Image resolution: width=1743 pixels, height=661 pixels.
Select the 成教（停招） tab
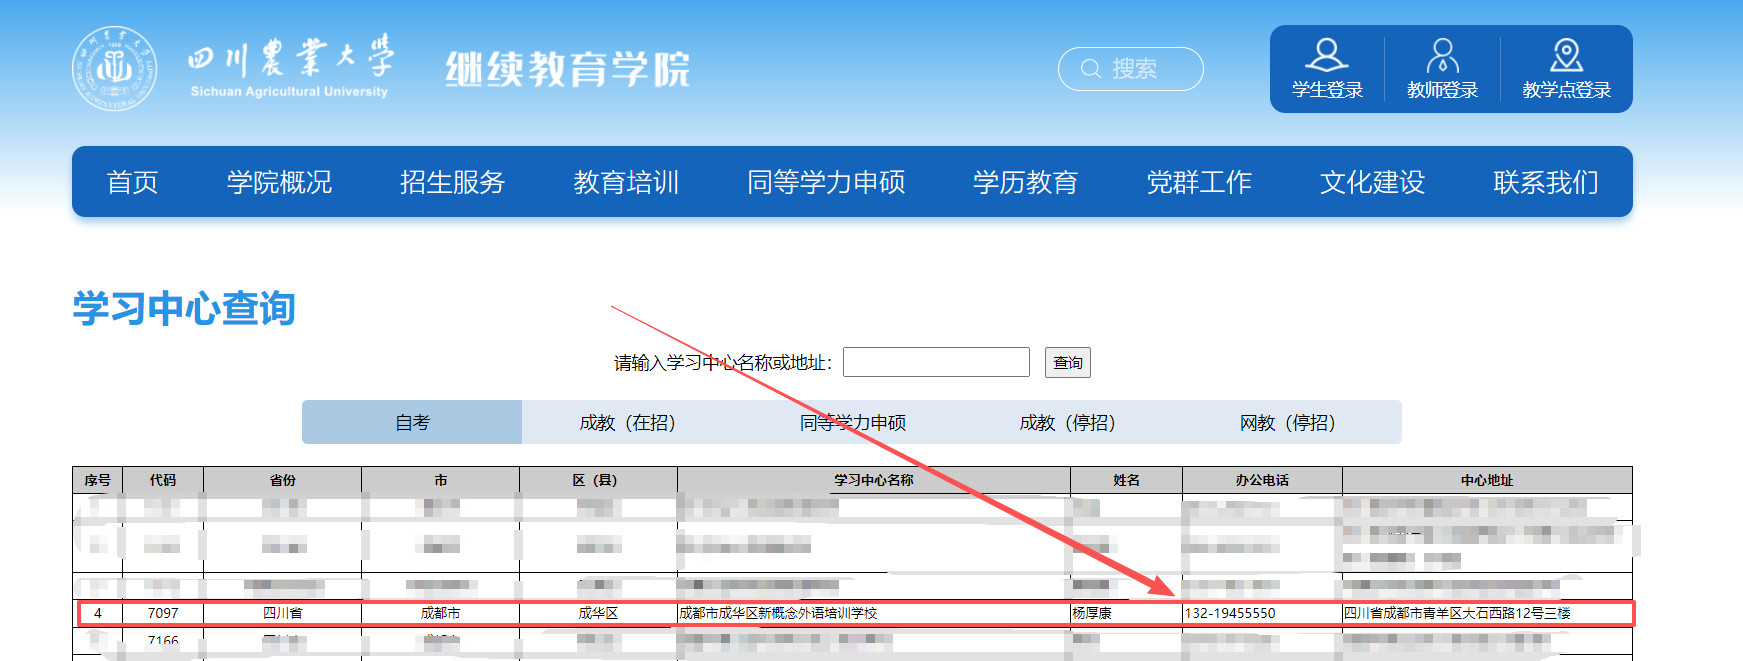1067,423
